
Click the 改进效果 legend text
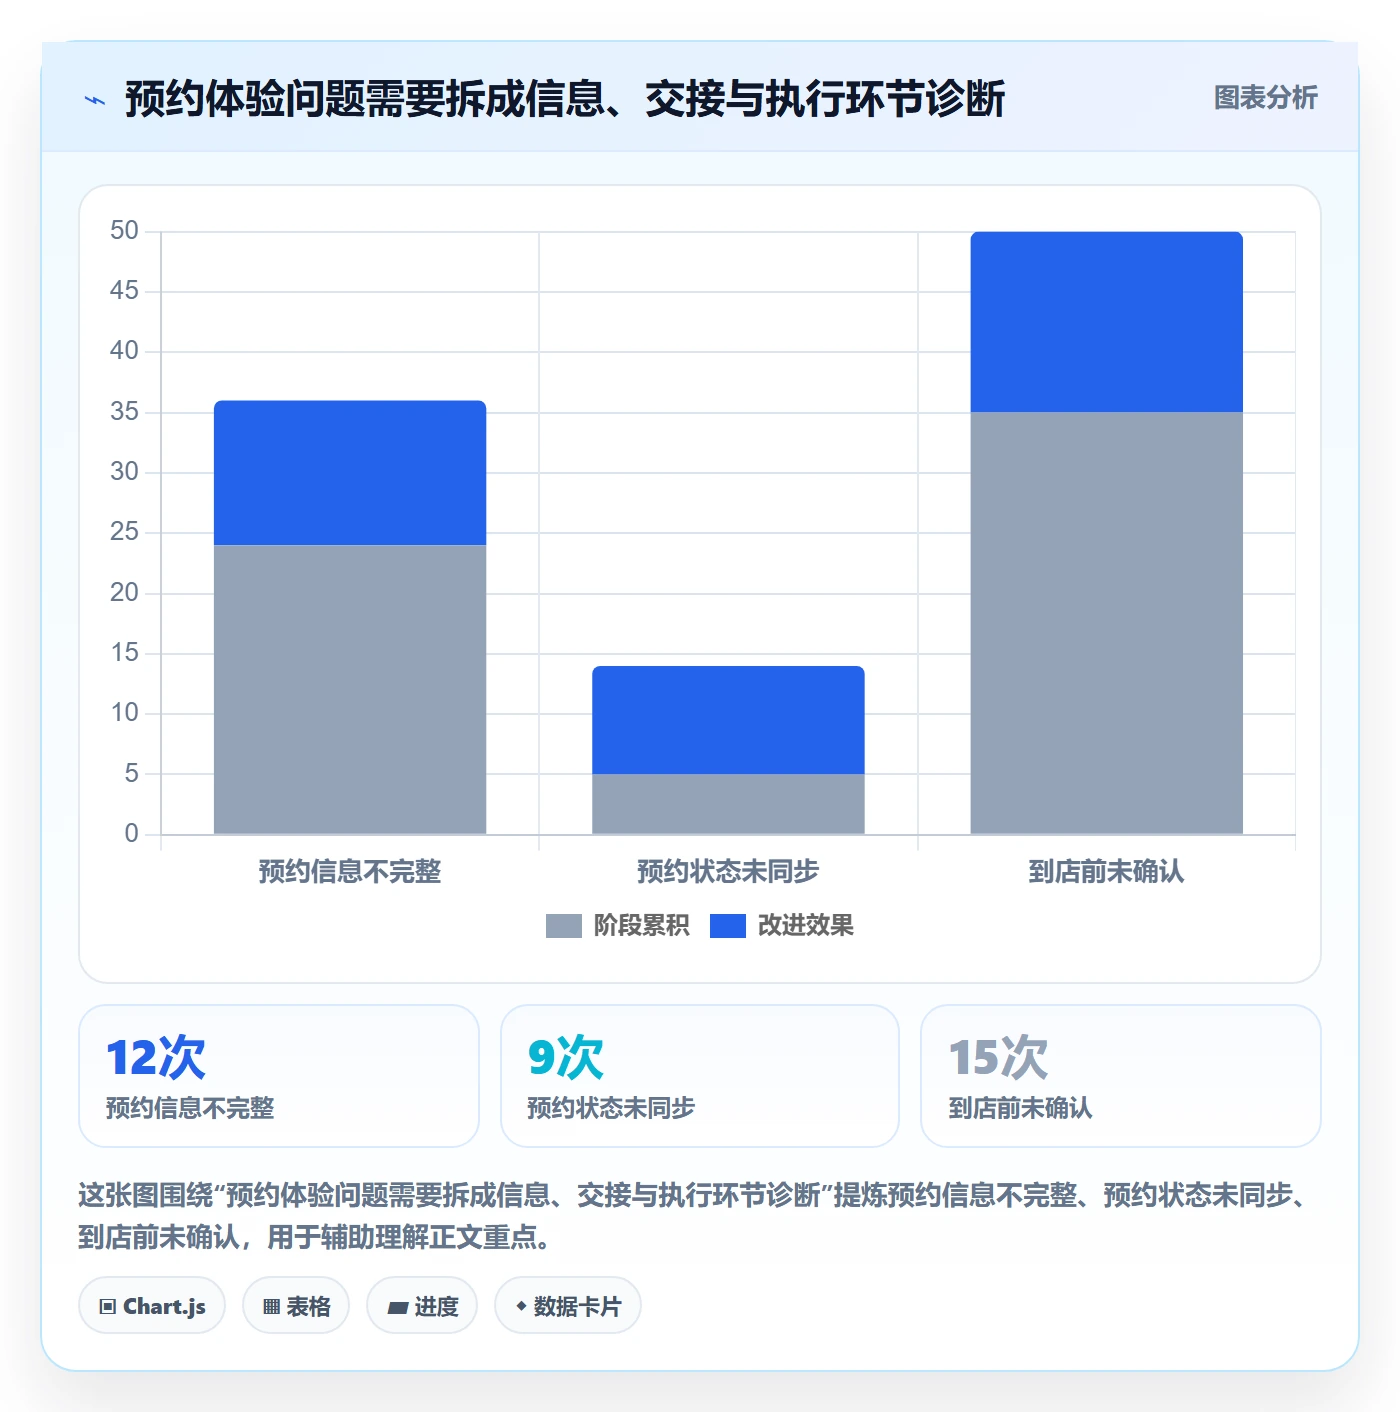pos(805,926)
